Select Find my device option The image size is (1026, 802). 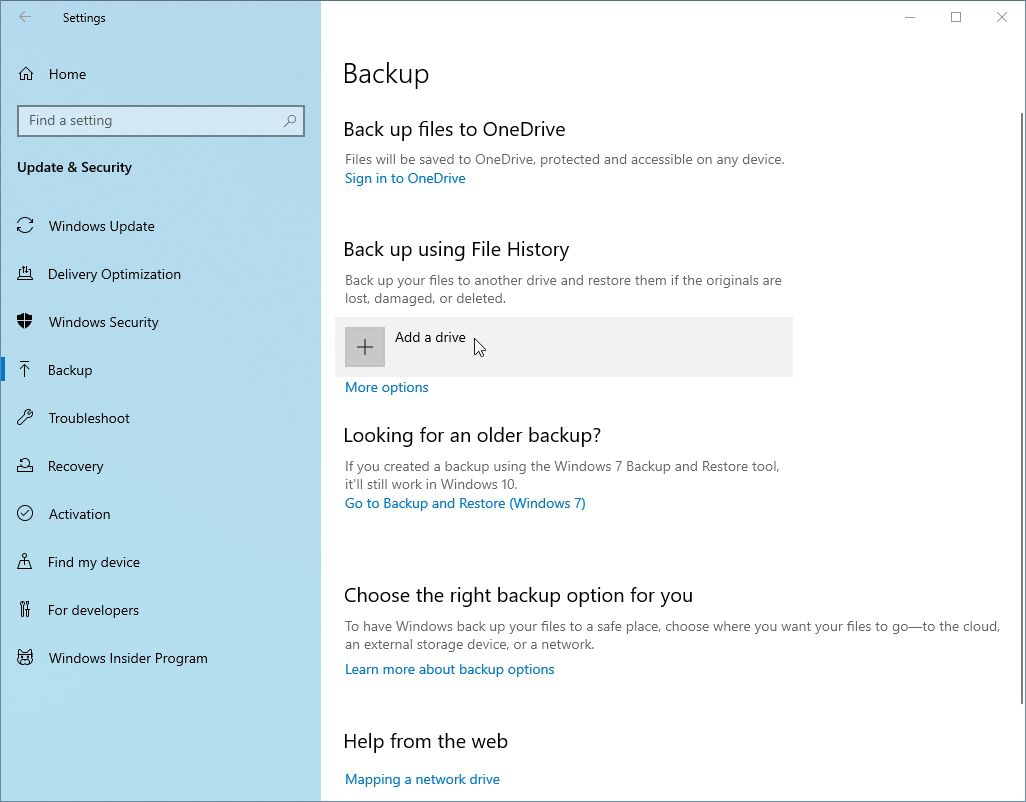tap(94, 562)
